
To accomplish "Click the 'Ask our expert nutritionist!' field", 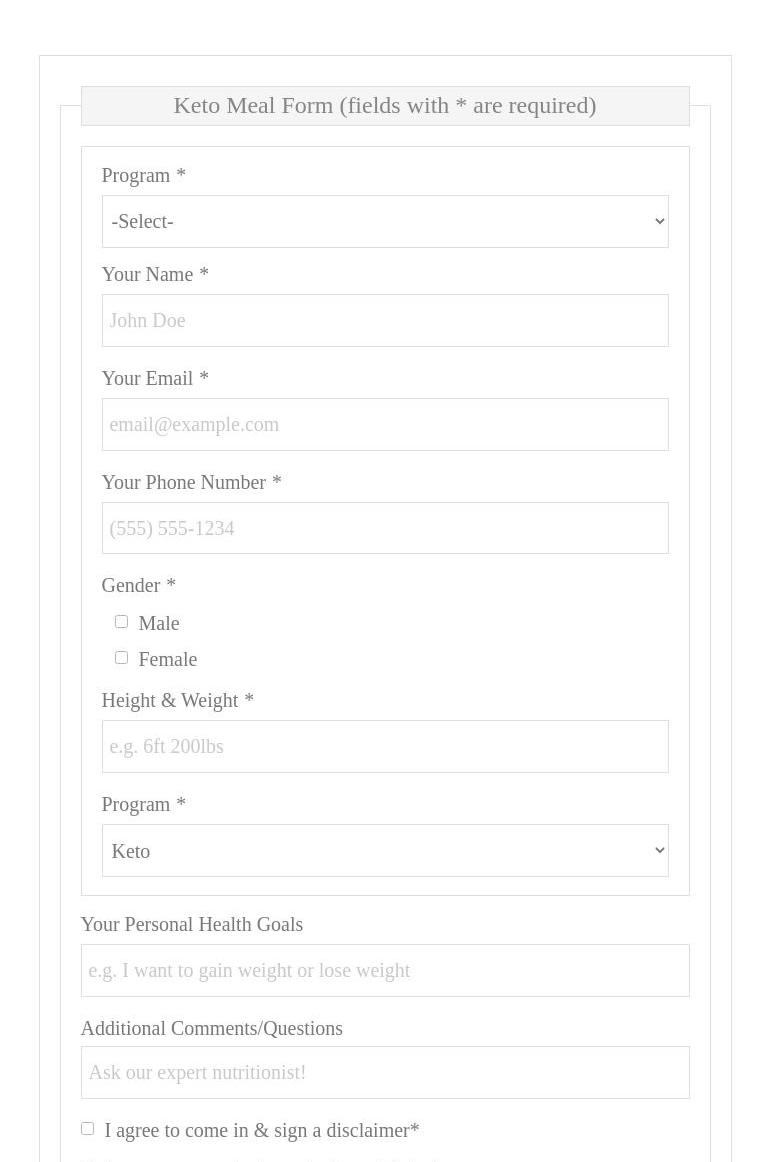I will click(x=384, y=1073).
